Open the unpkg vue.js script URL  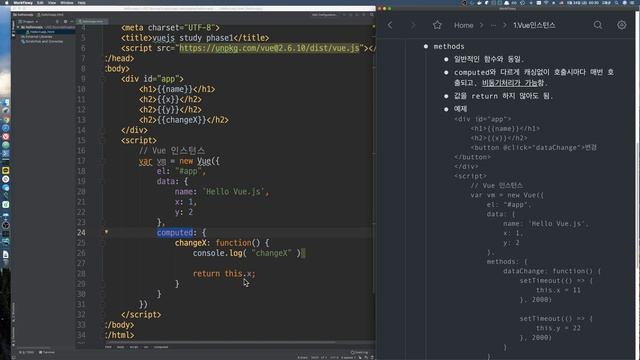point(269,48)
